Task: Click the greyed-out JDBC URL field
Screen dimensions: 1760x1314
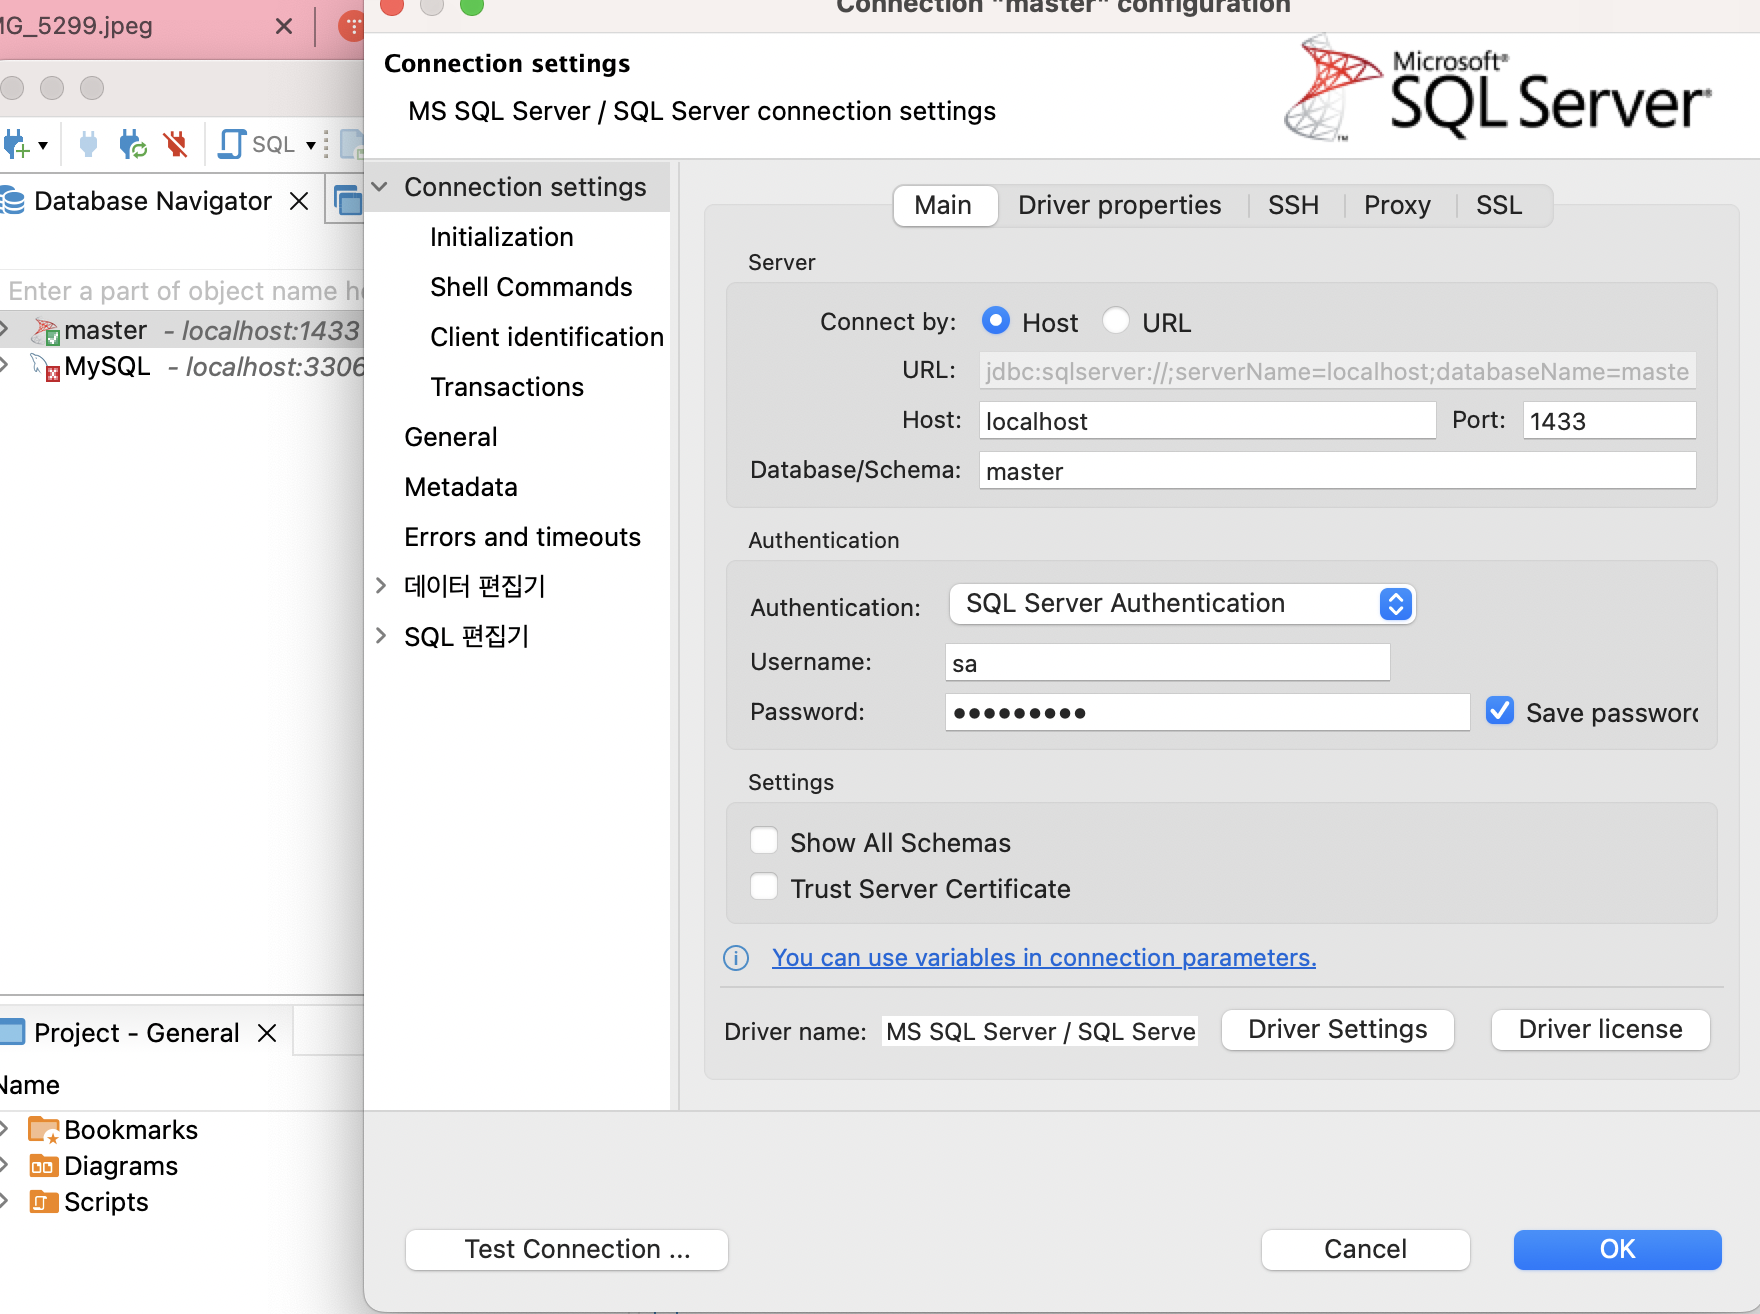Action: [x=1337, y=371]
